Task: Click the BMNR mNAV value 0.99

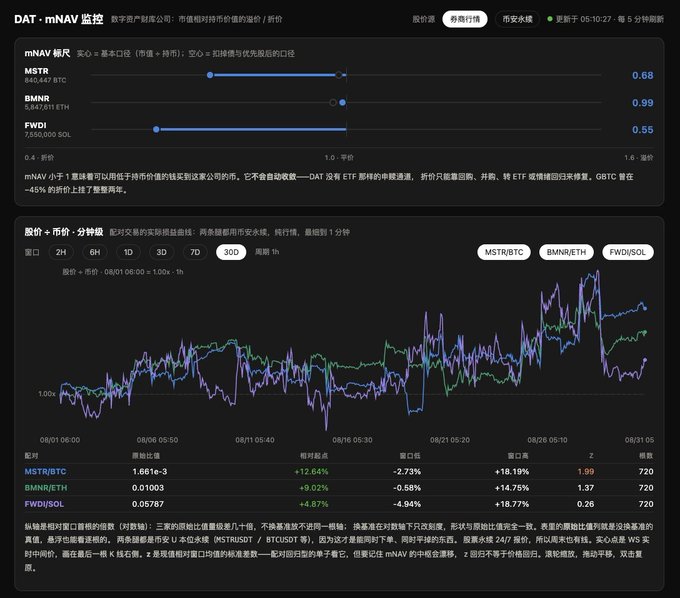Action: [642, 103]
